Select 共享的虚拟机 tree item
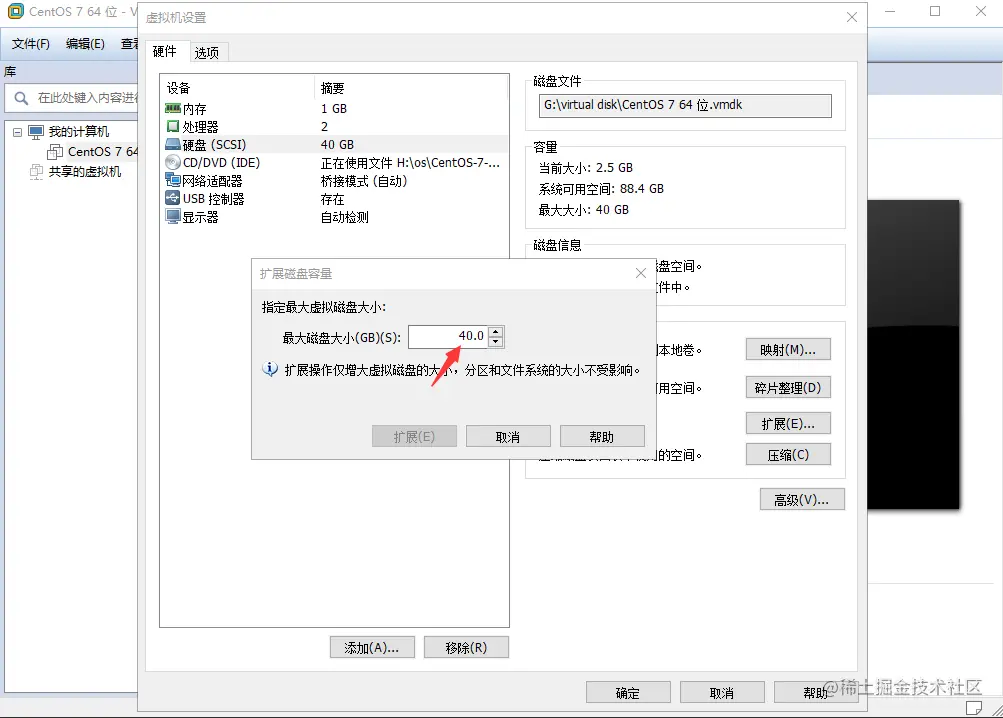Image resolution: width=1003 pixels, height=718 pixels. click(85, 172)
